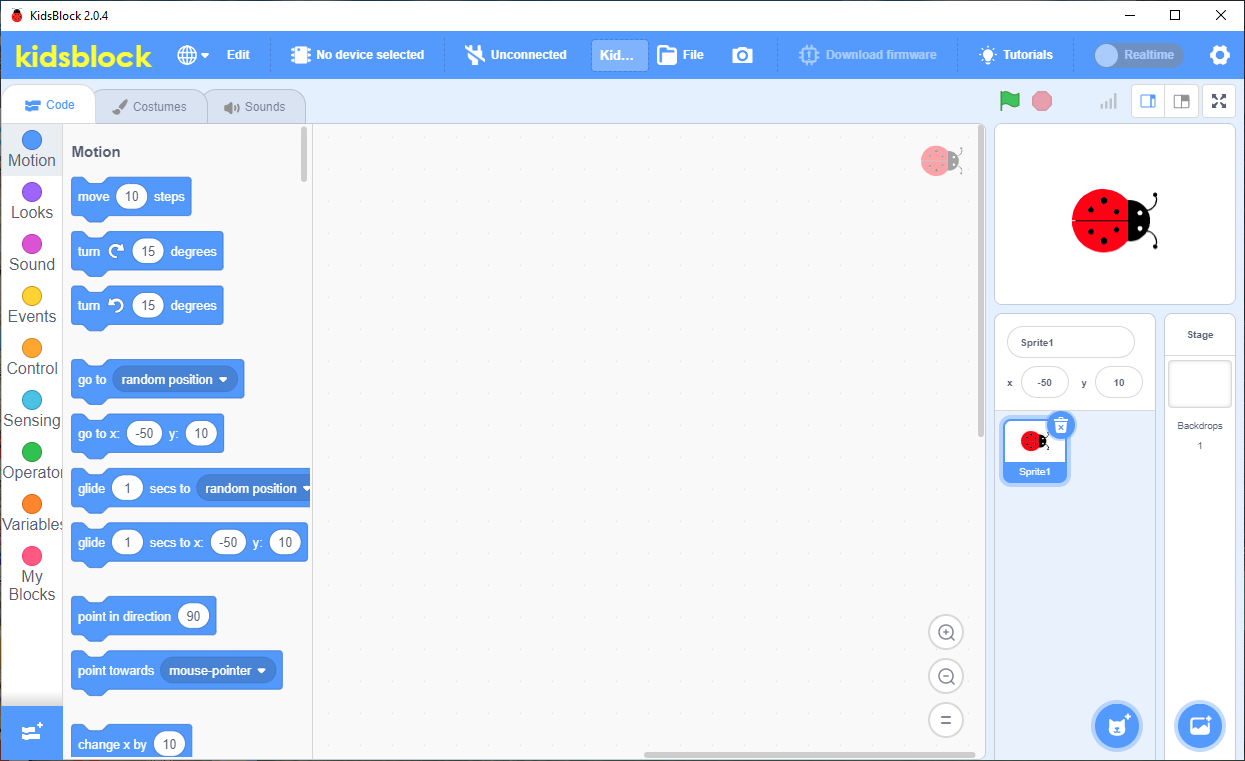Screen dimensions: 1245x761
Task: Click the turn clockwise 15 degrees block
Action: tap(147, 252)
